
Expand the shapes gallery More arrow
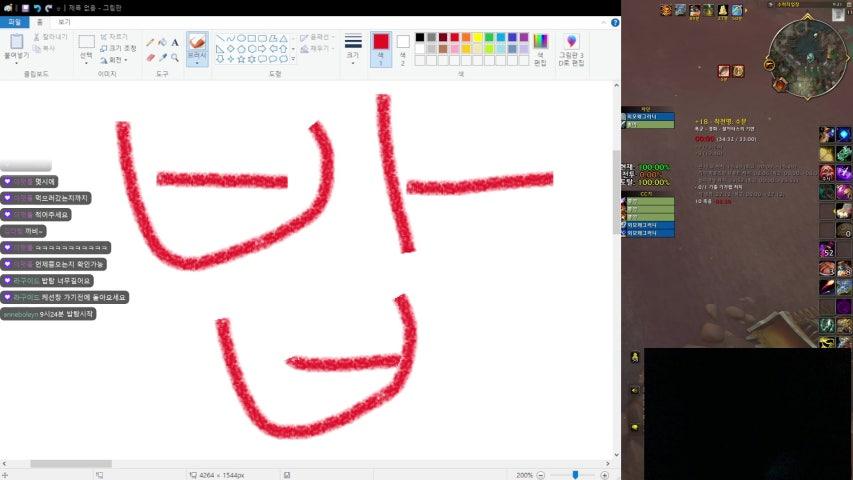point(293,59)
